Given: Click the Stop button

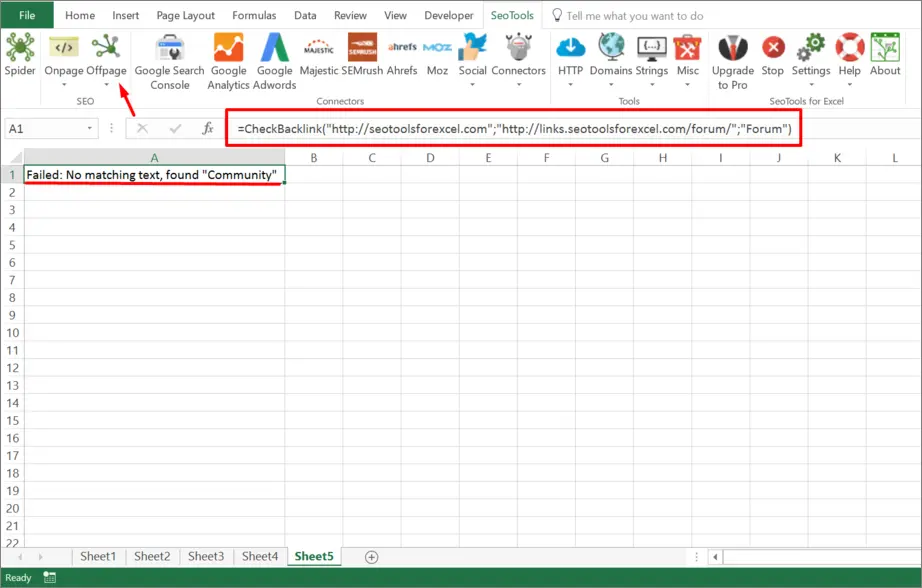Looking at the screenshot, I should tap(773, 55).
